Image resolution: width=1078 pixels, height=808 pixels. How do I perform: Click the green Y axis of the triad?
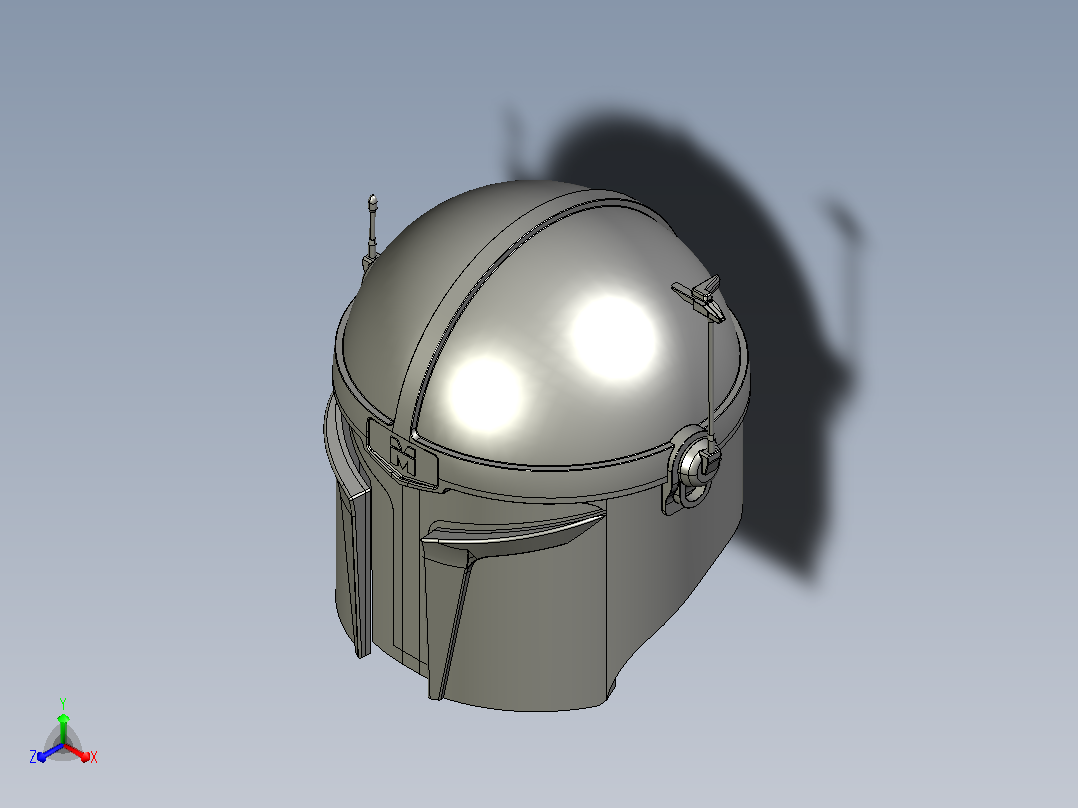click(x=63, y=729)
